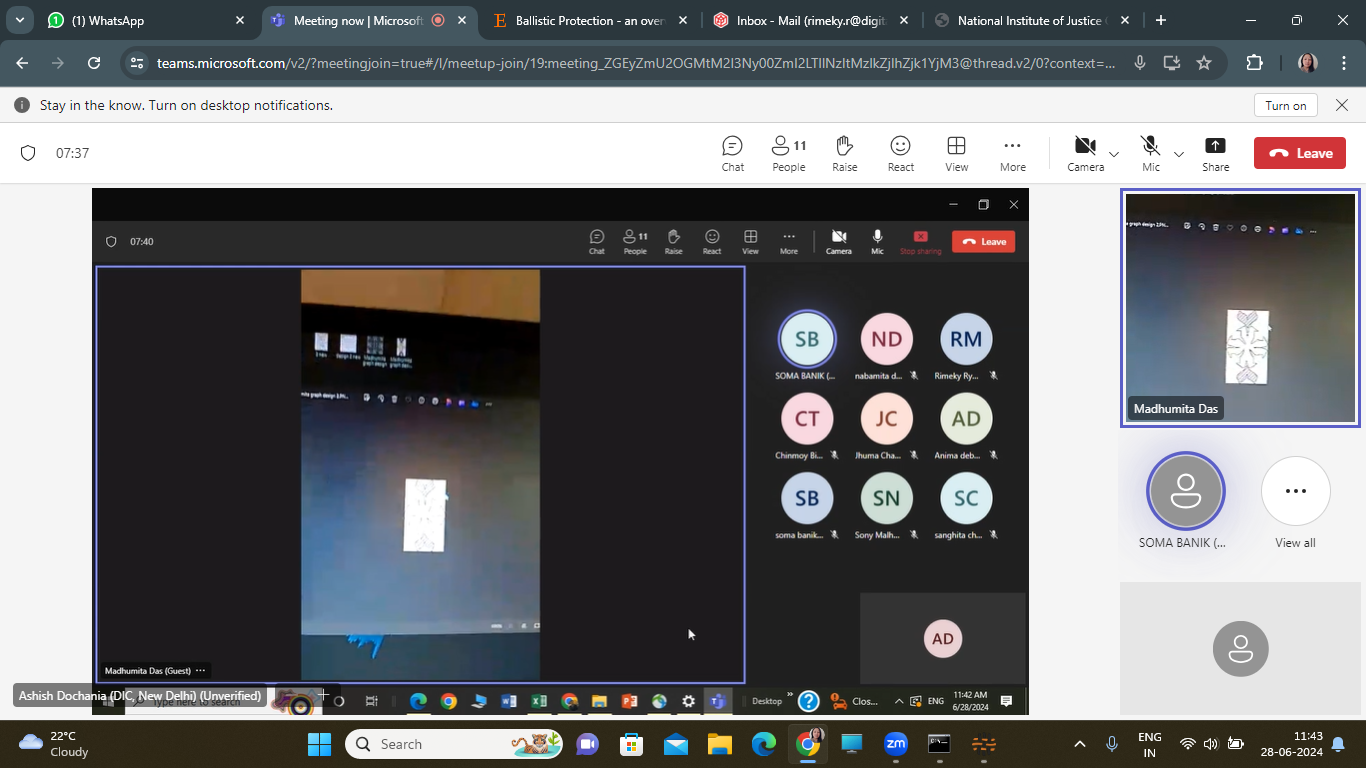1366x768 pixels.
Task: Unmute the Mic
Action: (x=1151, y=154)
